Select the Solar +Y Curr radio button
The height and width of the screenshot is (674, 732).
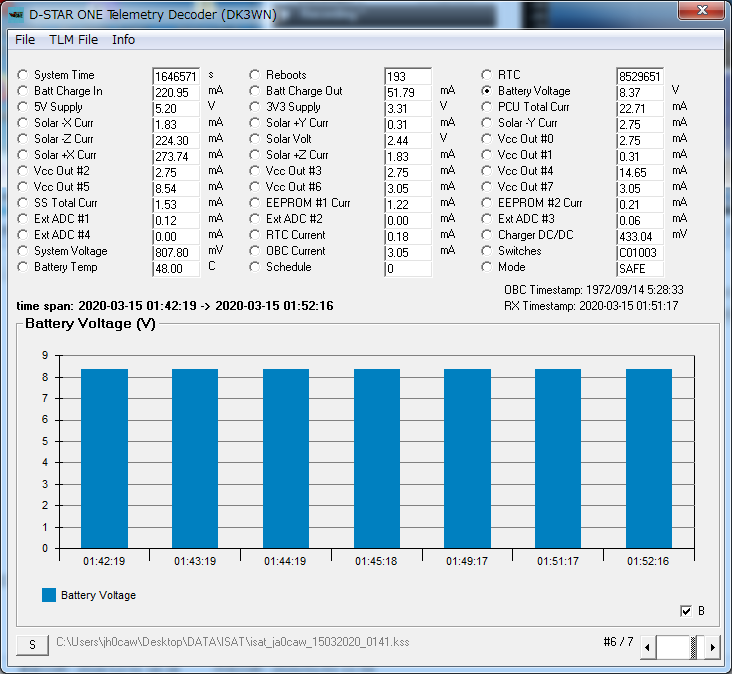[x=254, y=123]
